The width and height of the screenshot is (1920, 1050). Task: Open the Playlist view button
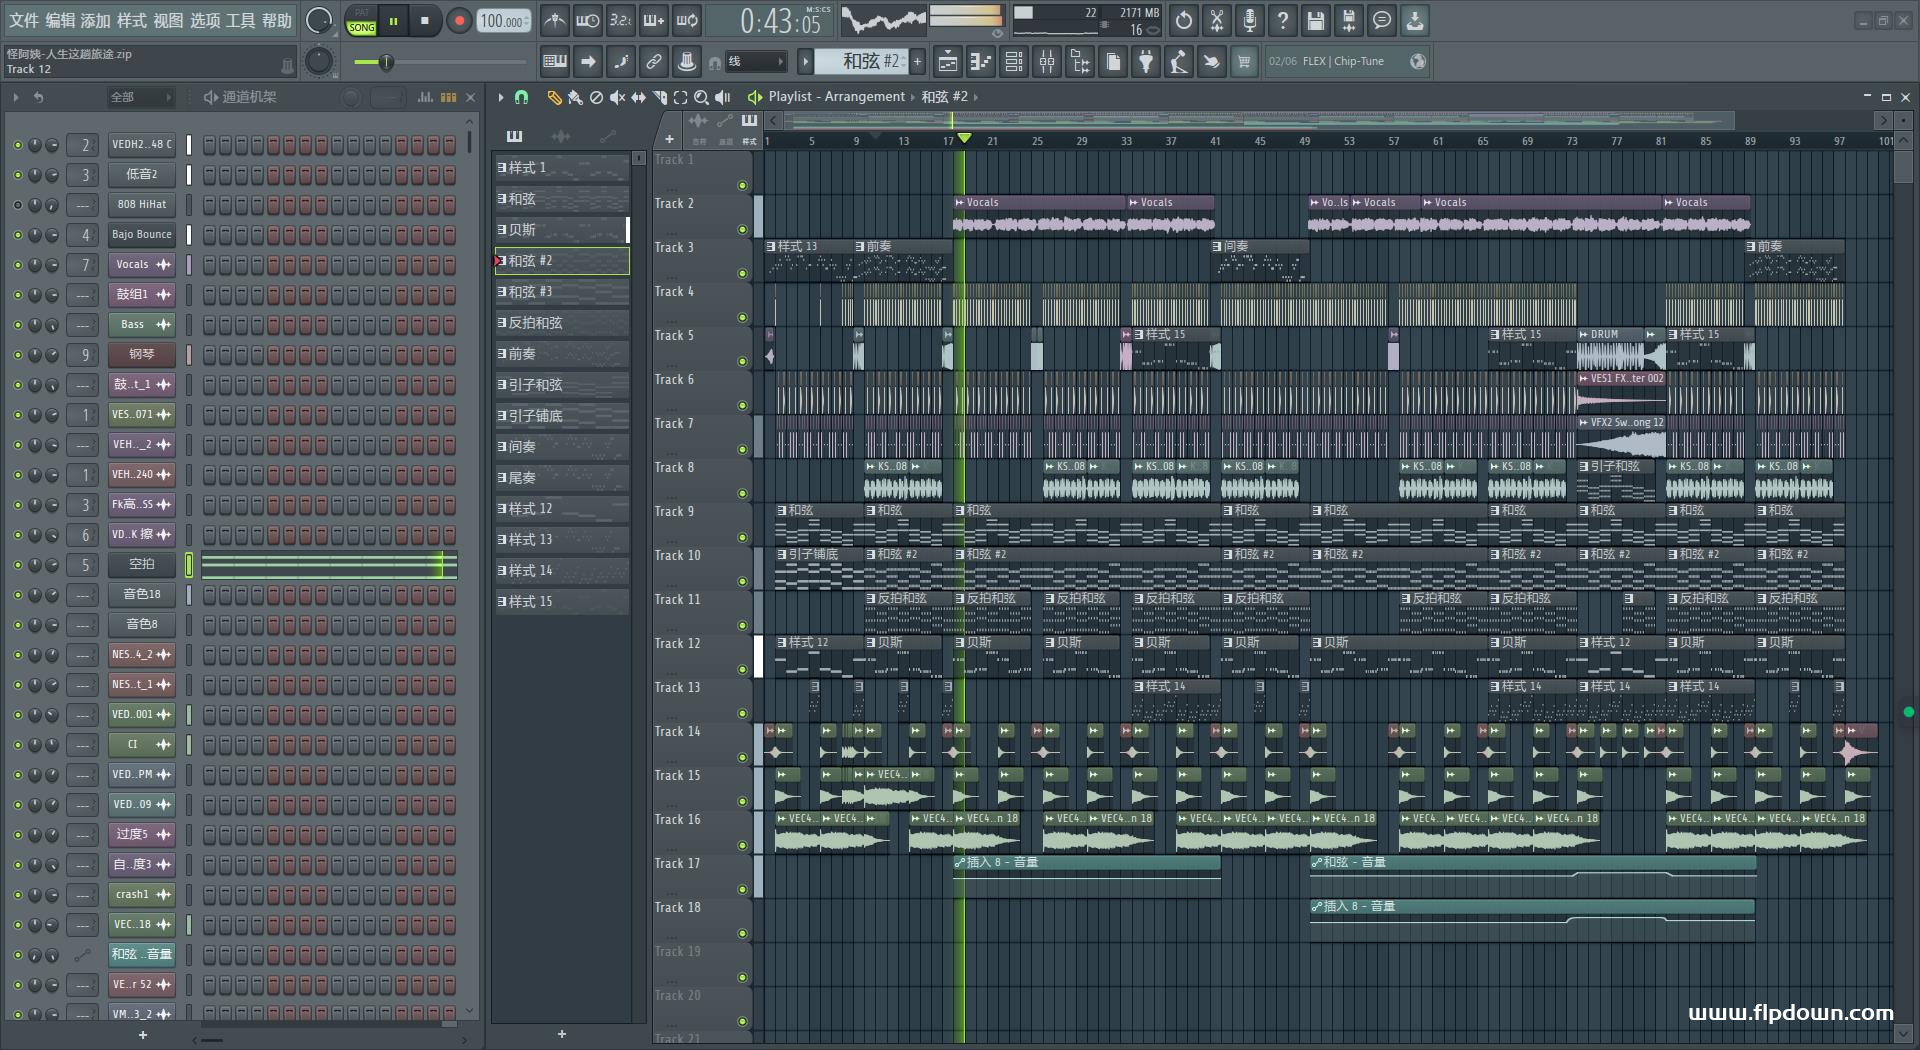point(947,62)
